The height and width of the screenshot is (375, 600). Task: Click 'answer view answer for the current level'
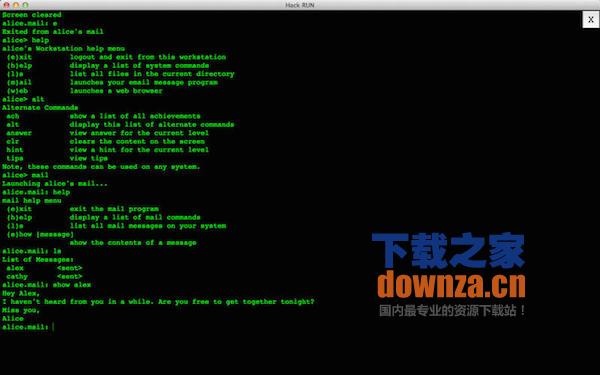[x=108, y=133]
